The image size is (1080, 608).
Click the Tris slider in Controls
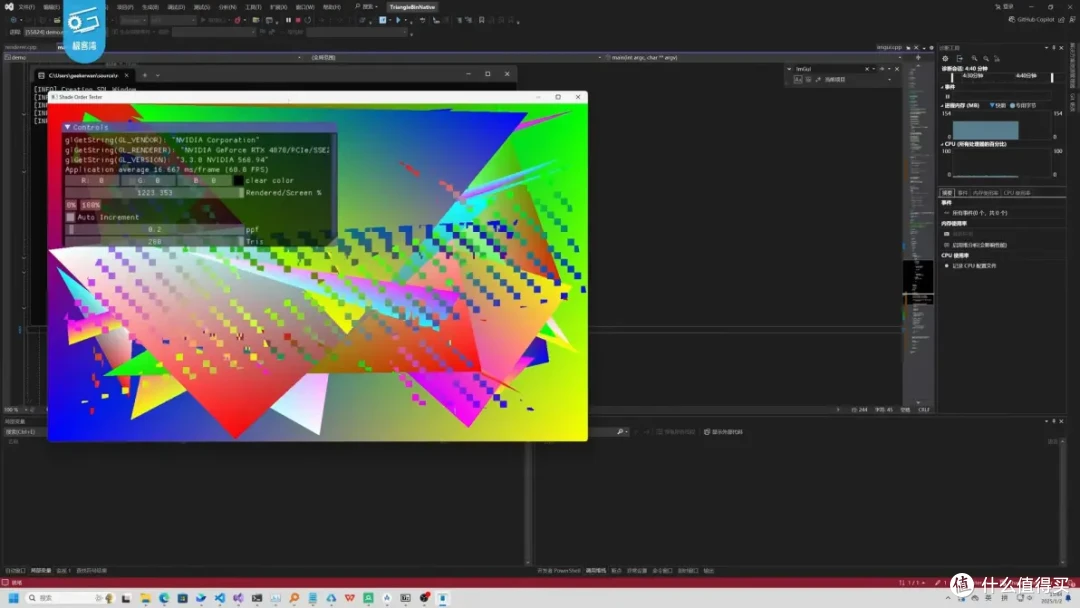coord(154,242)
